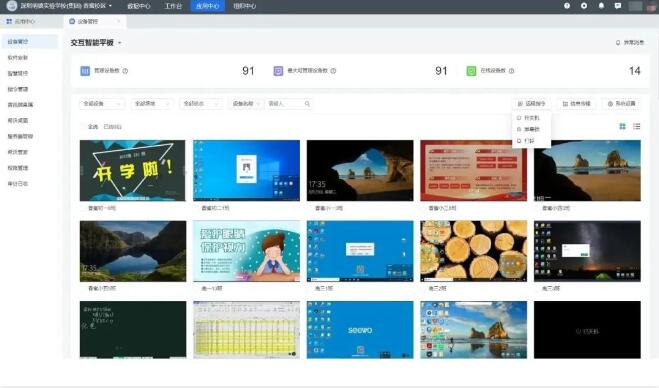The height and width of the screenshot is (388, 659).
Task: Switch to grid thumbnail view icon
Action: [622, 126]
